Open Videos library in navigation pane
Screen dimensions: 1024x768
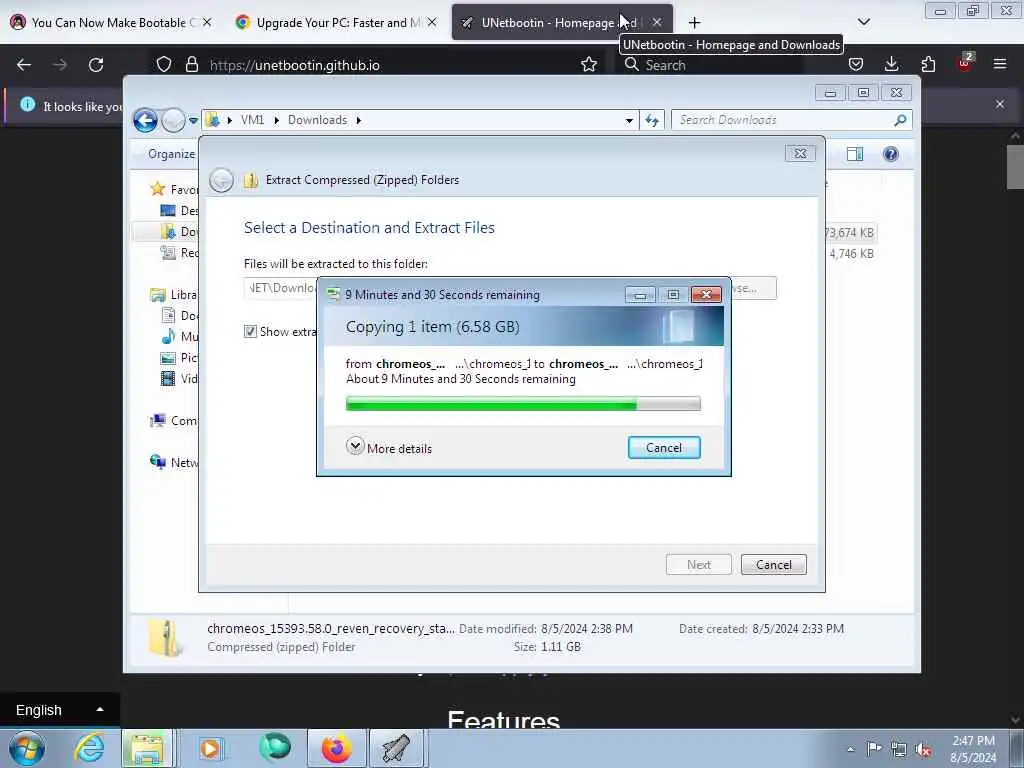click(x=180, y=379)
